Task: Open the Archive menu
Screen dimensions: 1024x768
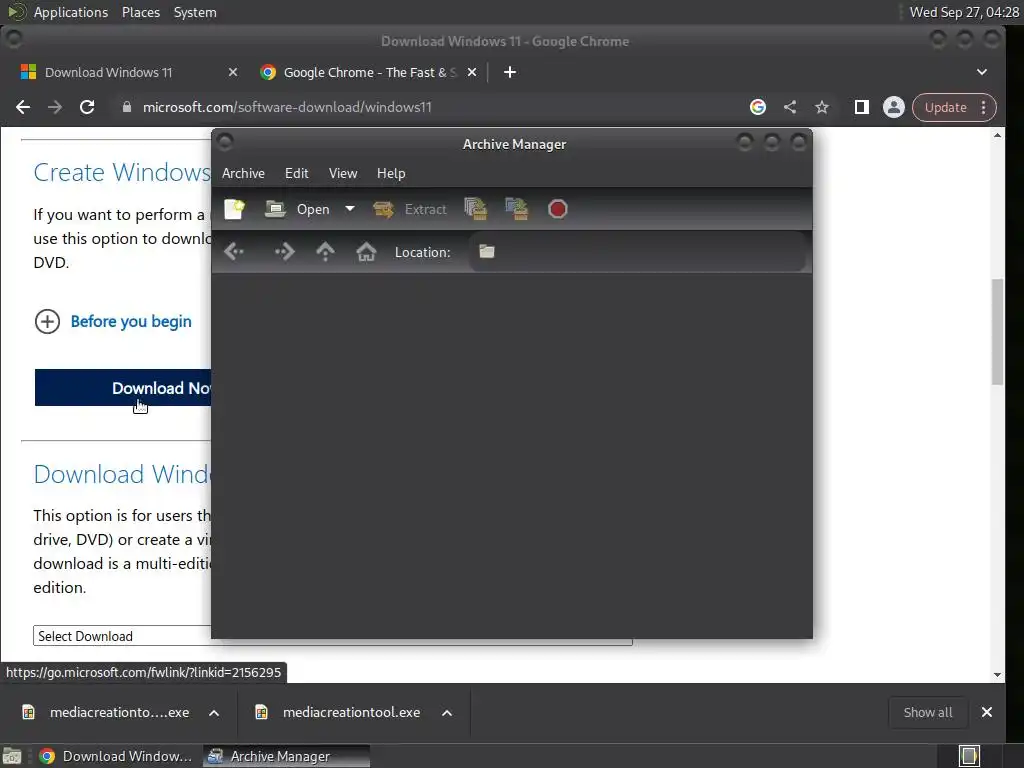Action: point(243,173)
